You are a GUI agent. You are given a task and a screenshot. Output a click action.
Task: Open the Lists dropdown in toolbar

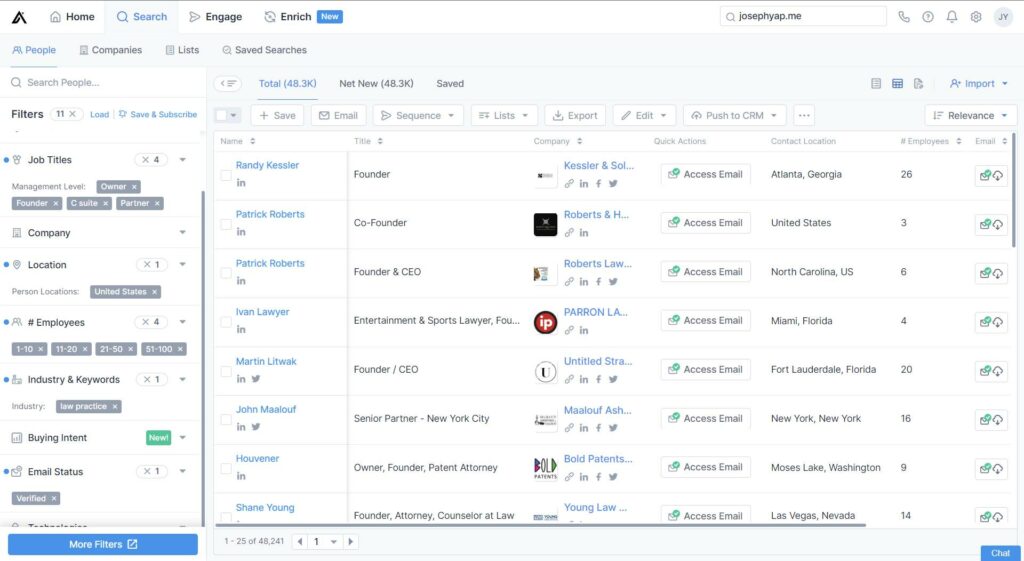click(504, 116)
